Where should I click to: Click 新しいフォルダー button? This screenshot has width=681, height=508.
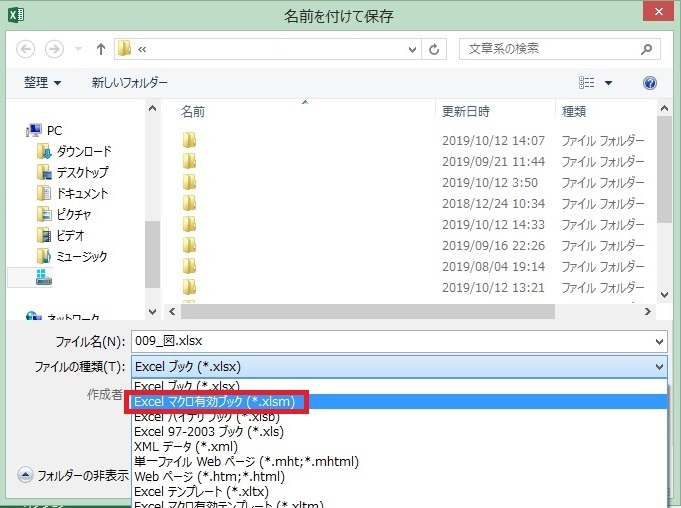point(129,82)
